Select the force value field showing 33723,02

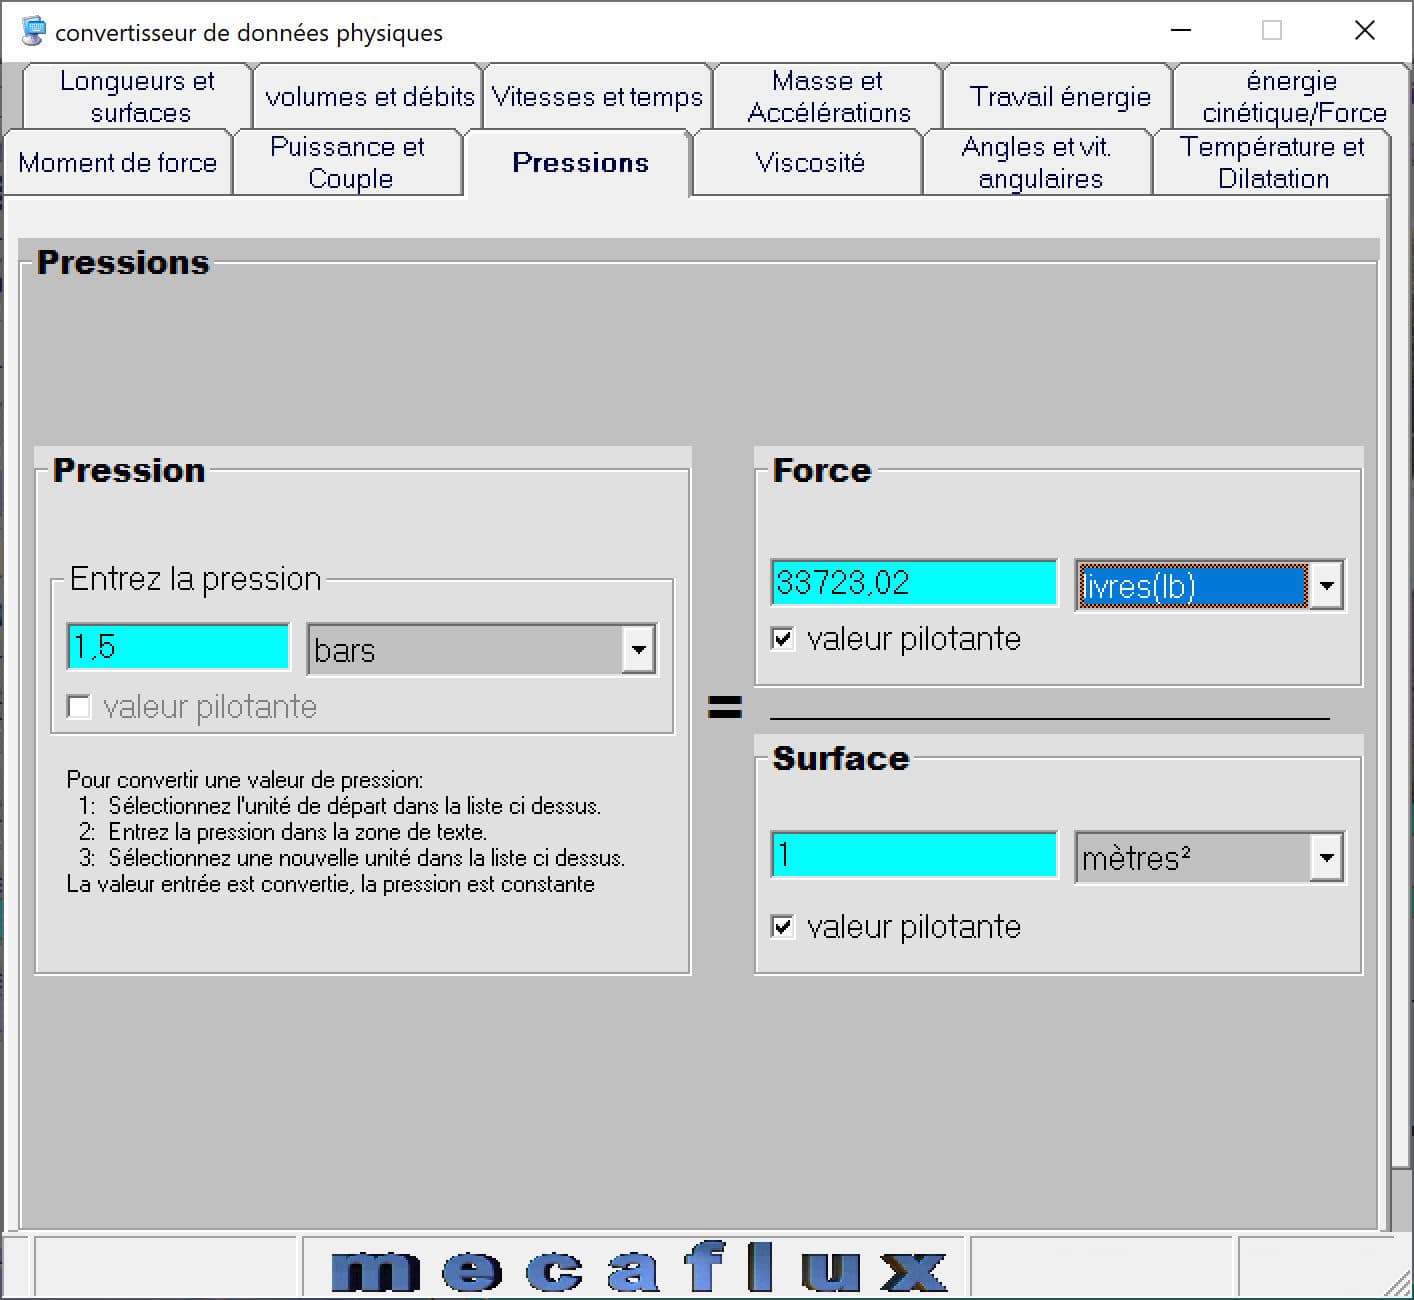tap(913, 583)
